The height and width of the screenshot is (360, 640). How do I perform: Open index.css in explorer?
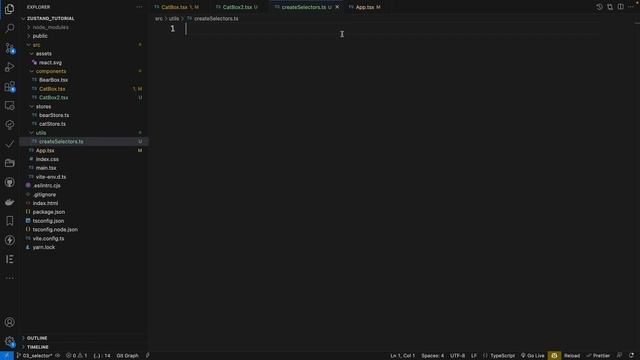click(47, 159)
